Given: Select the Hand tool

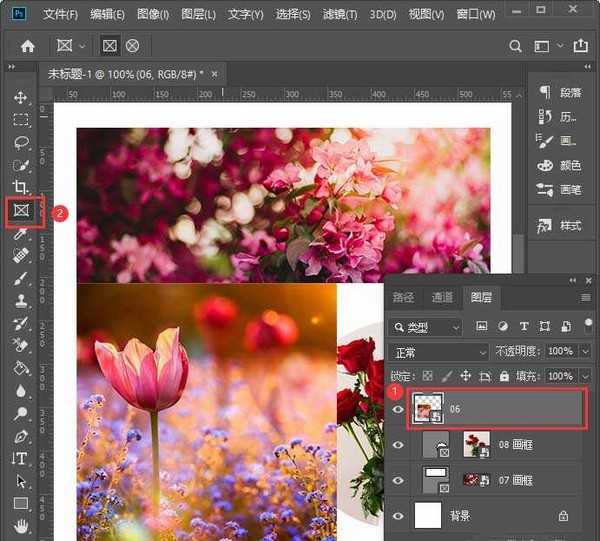Looking at the screenshot, I should coord(21,525).
